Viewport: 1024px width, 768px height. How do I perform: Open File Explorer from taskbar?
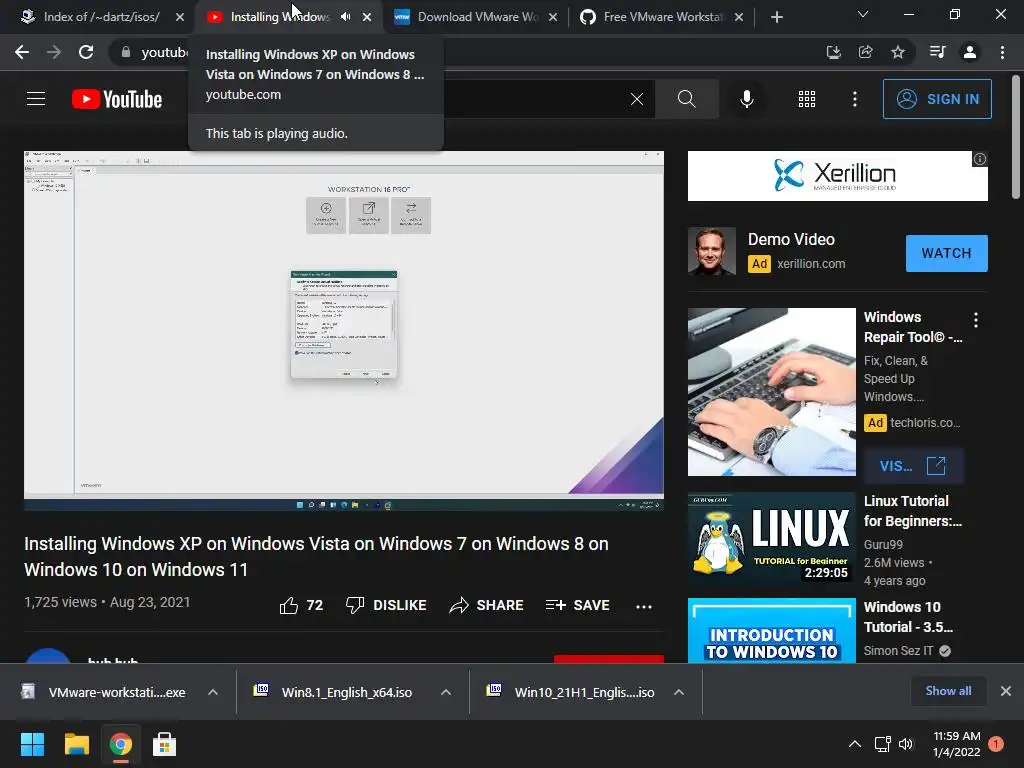76,744
